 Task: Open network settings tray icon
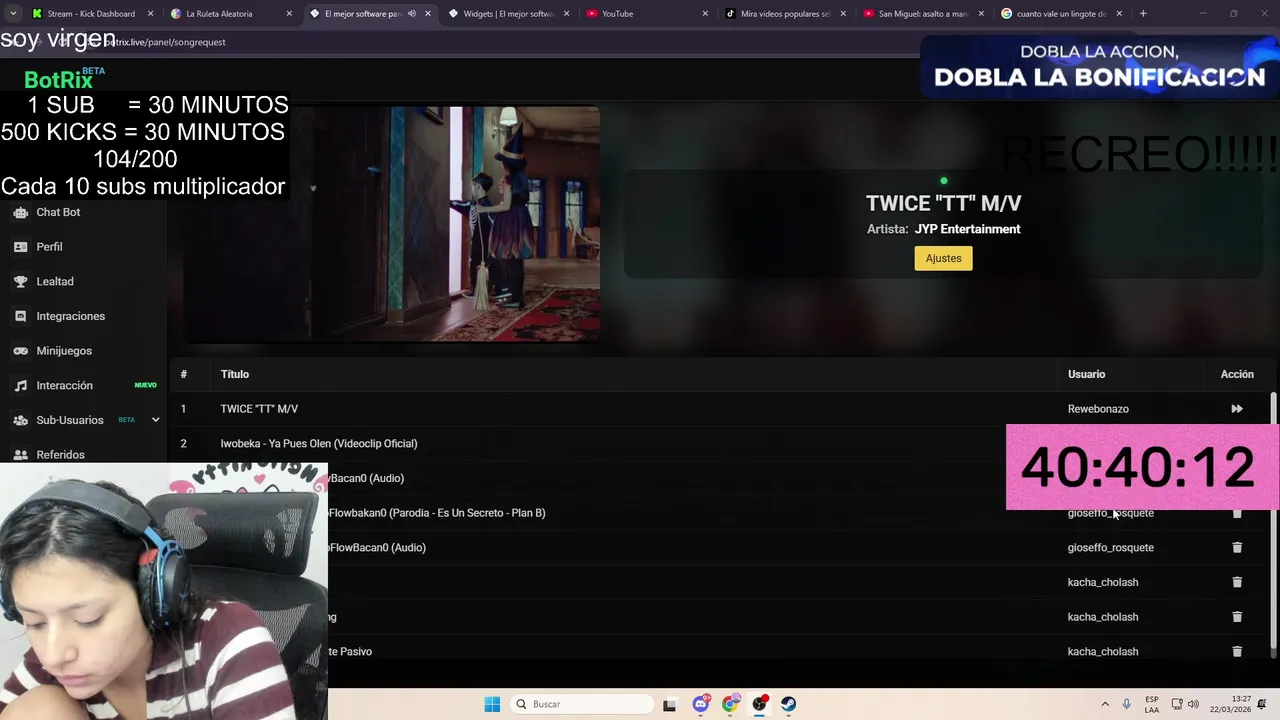tap(1177, 704)
